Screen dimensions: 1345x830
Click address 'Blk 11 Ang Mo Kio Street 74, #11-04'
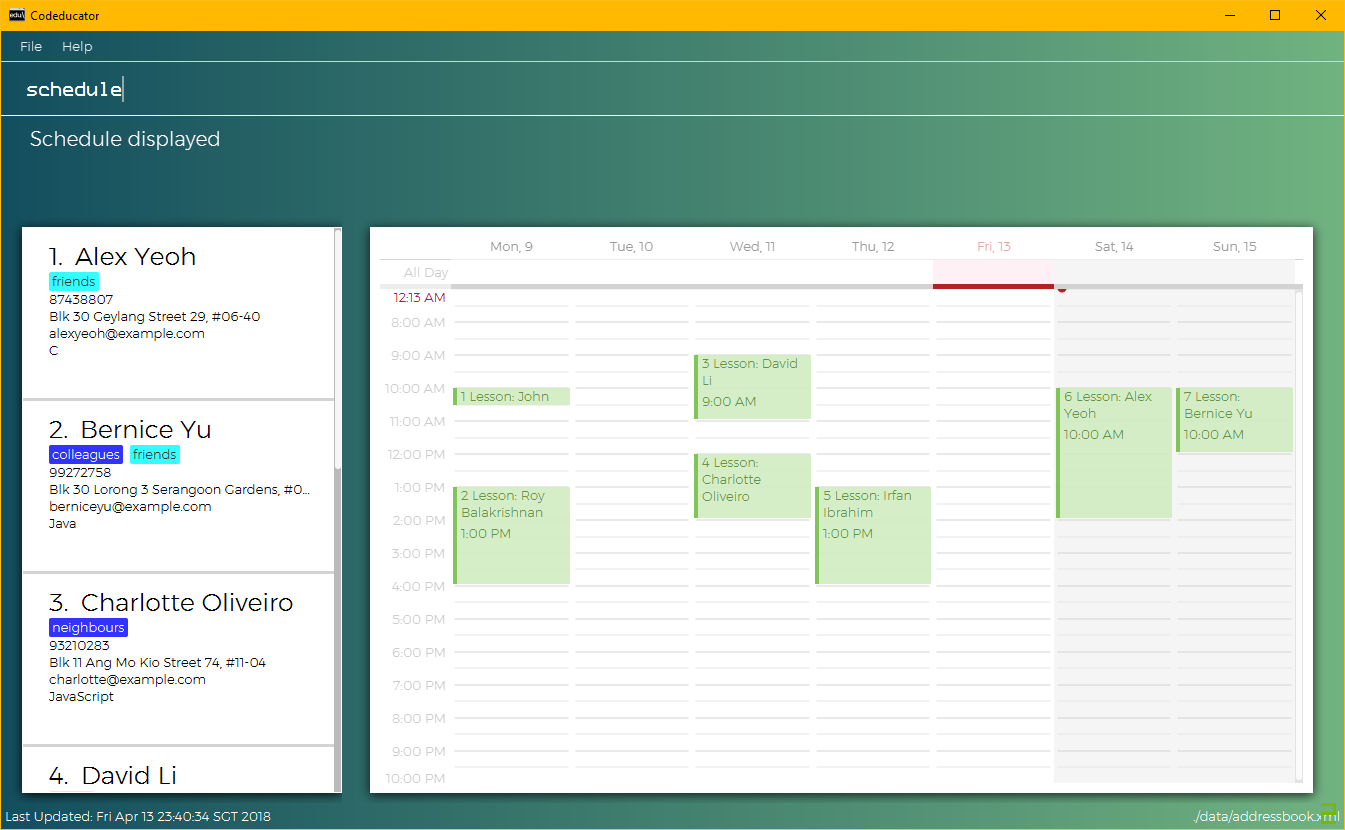[x=157, y=663]
